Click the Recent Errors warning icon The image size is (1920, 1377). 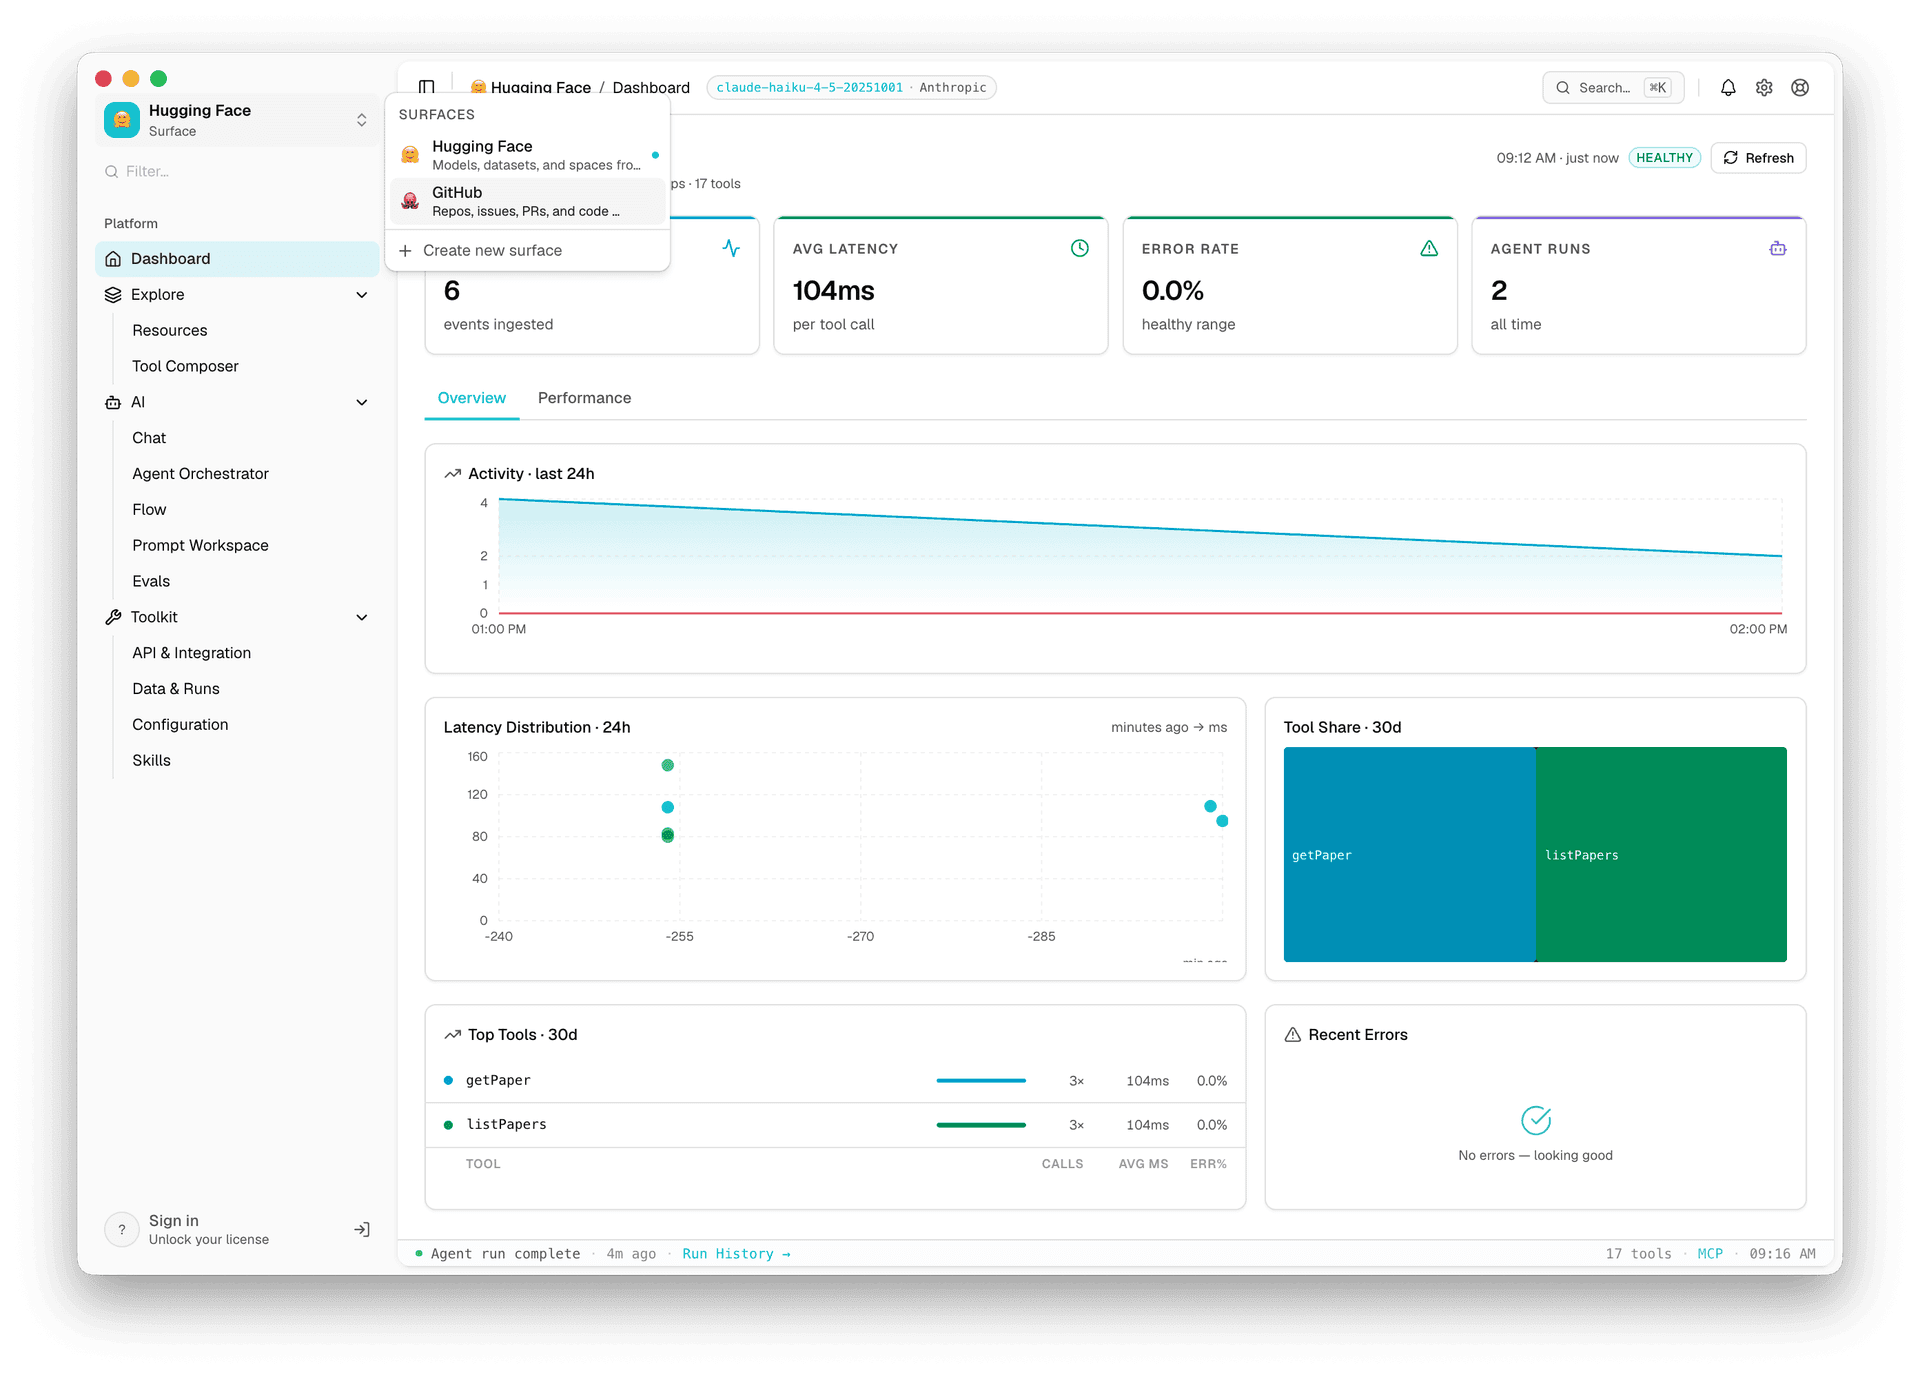coord(1293,1035)
